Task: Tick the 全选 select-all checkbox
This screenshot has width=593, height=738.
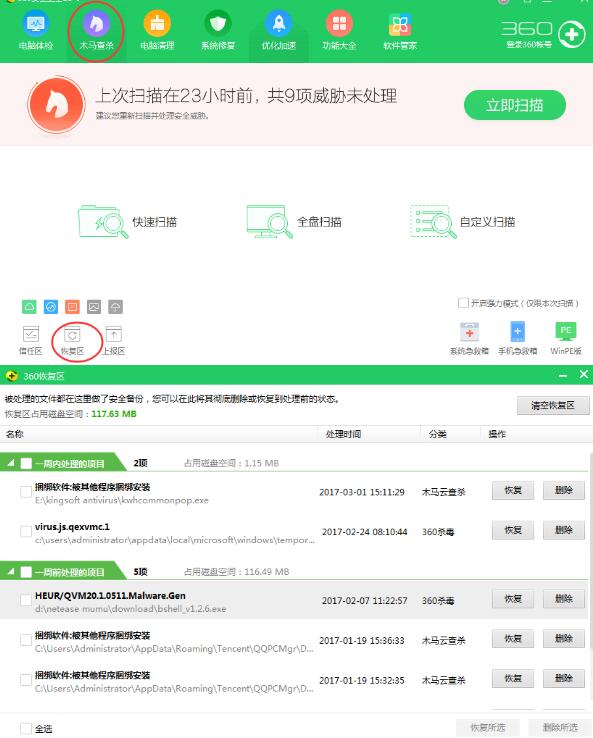Action: click(26, 729)
